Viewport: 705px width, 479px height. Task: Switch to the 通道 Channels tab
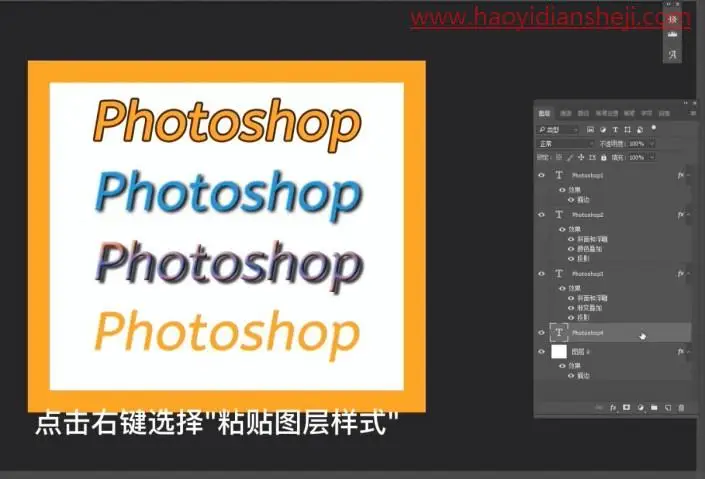[x=566, y=113]
